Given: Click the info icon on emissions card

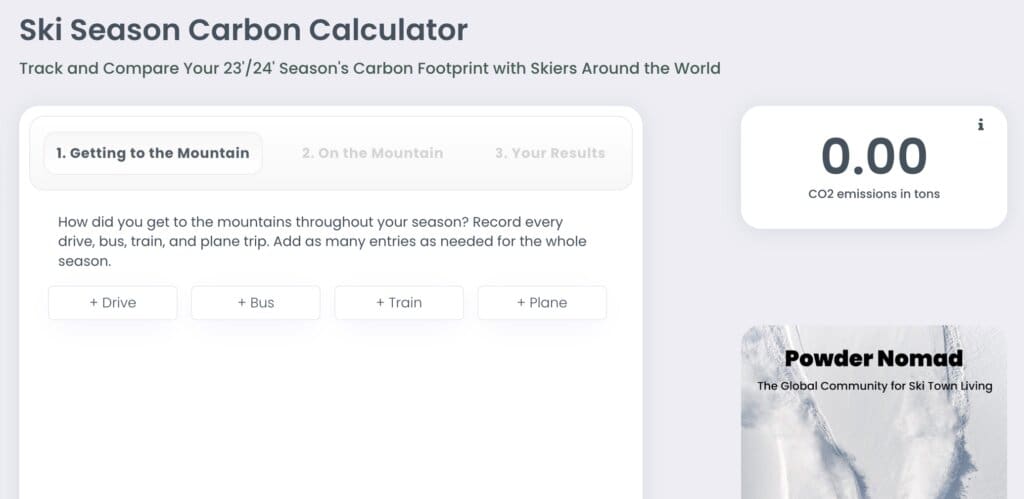Looking at the screenshot, I should [981, 124].
